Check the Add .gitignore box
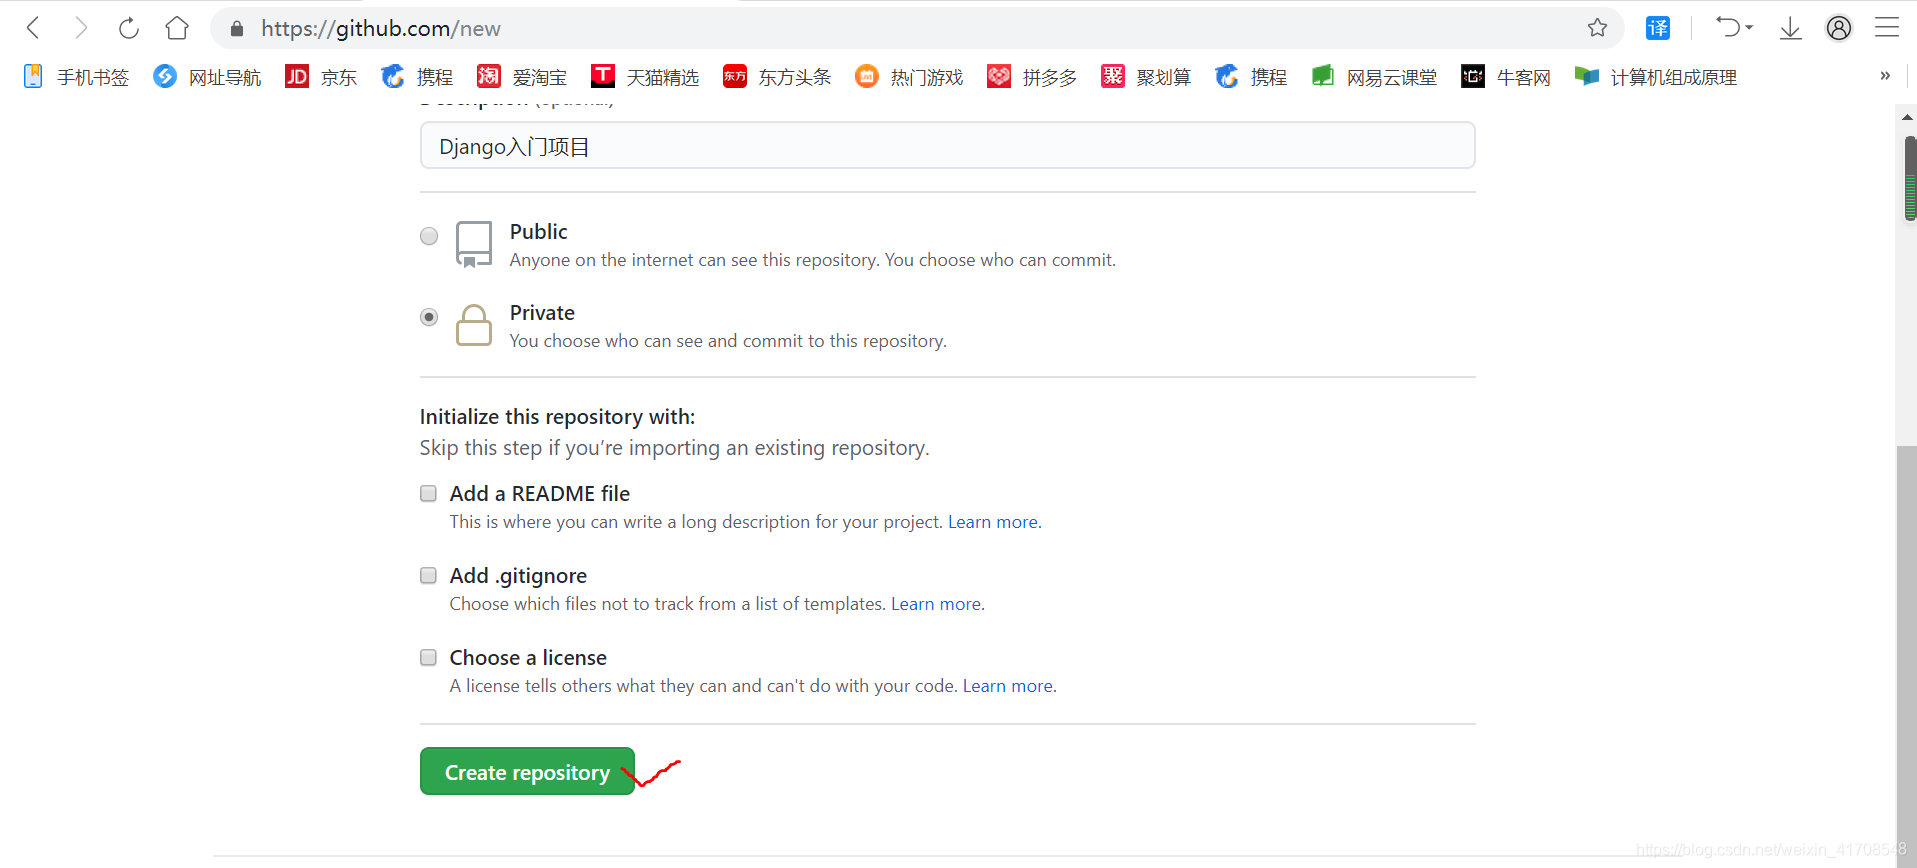The width and height of the screenshot is (1917, 868). [428, 575]
